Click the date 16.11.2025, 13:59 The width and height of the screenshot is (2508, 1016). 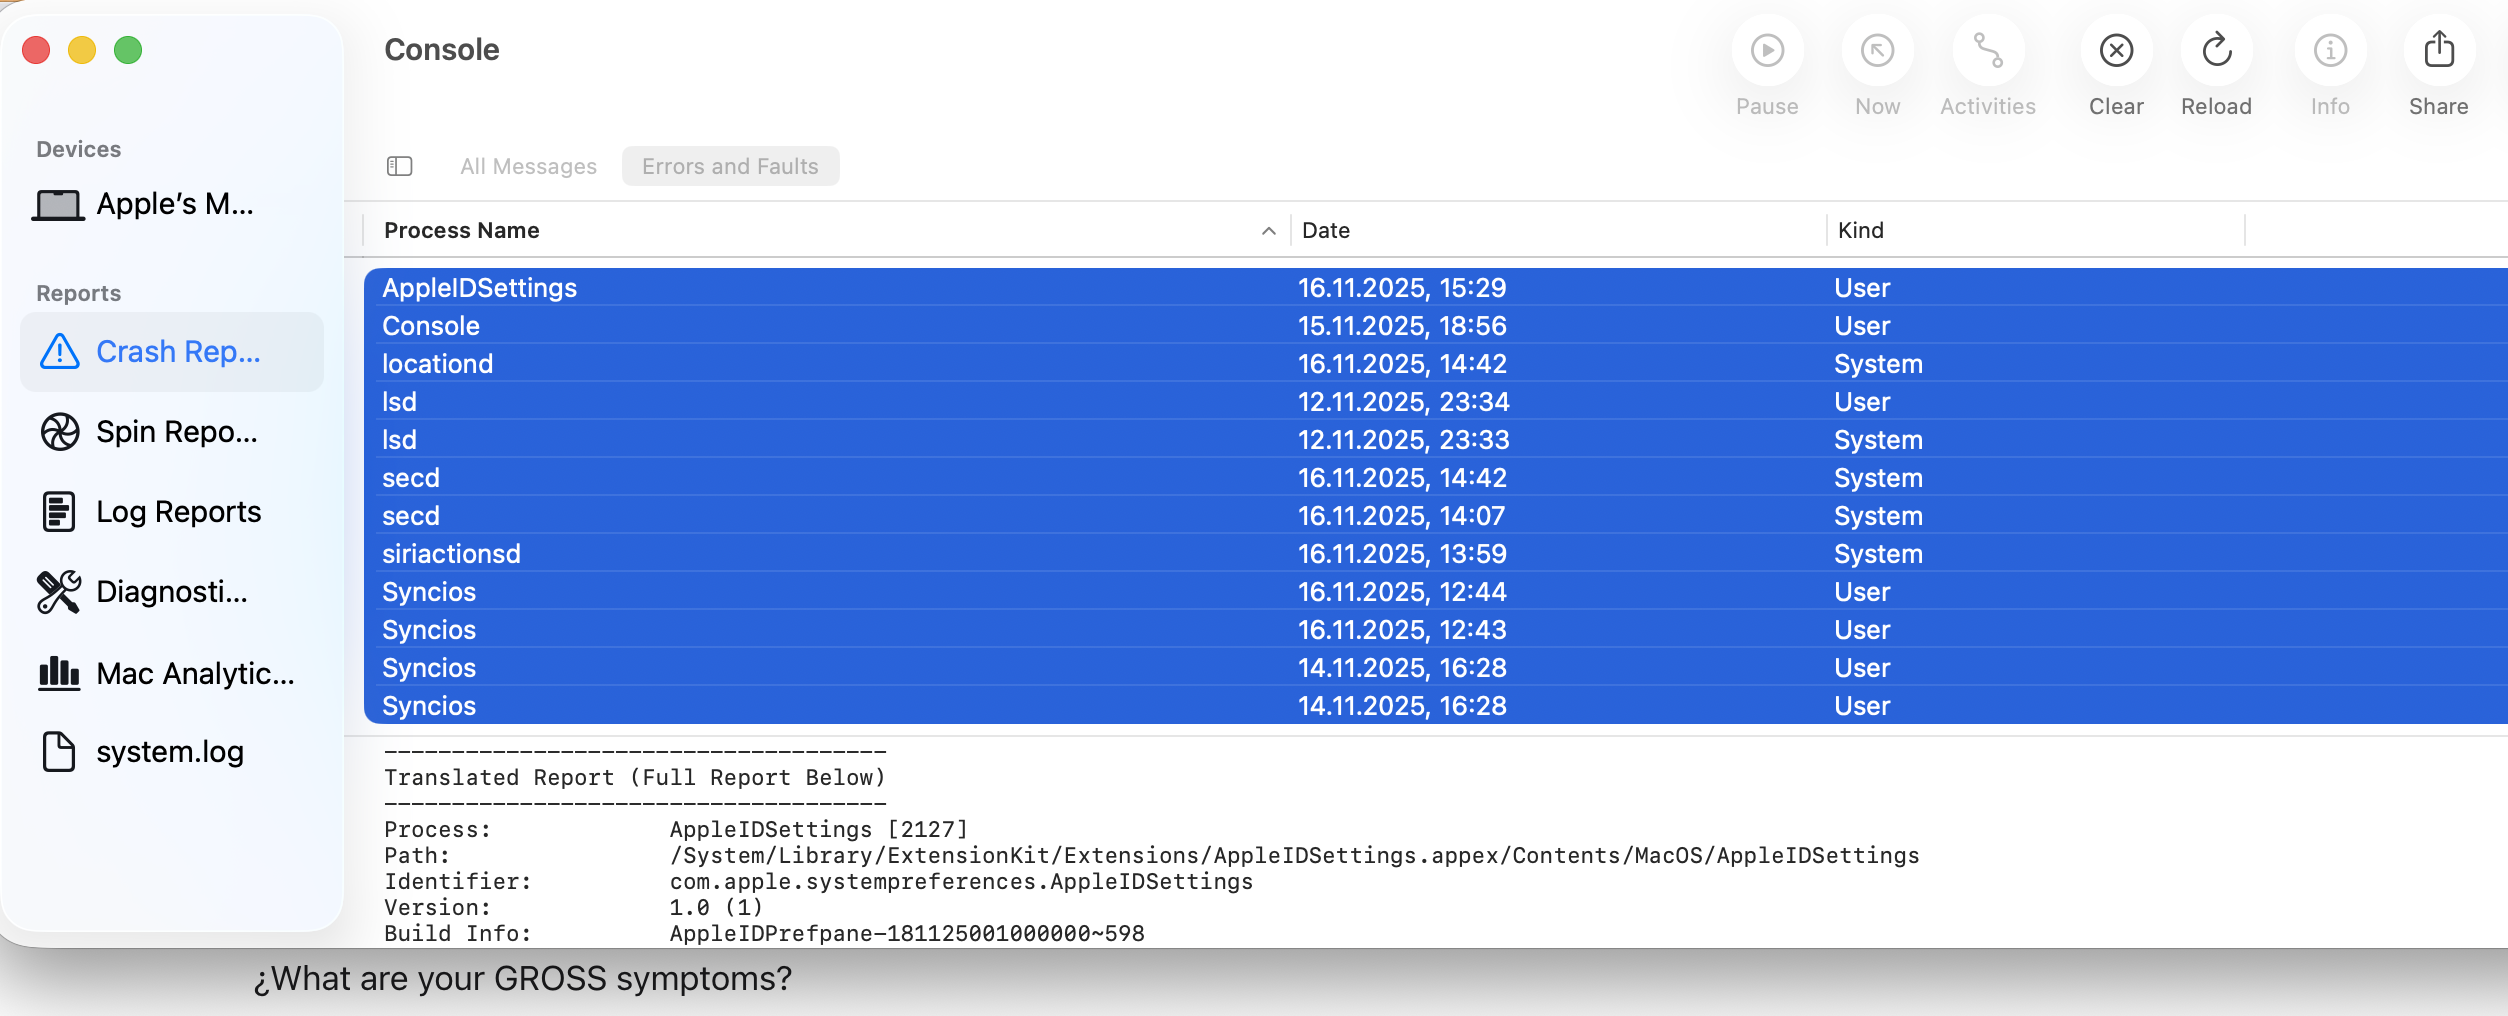click(1402, 554)
